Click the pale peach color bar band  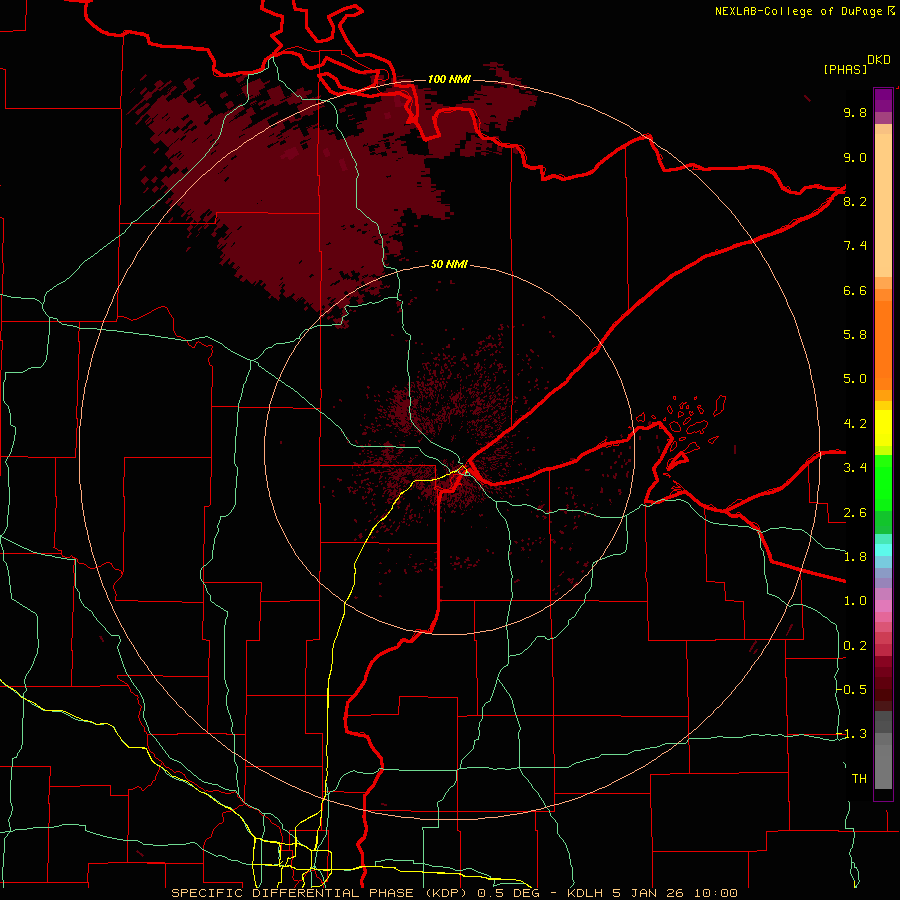coord(883,207)
